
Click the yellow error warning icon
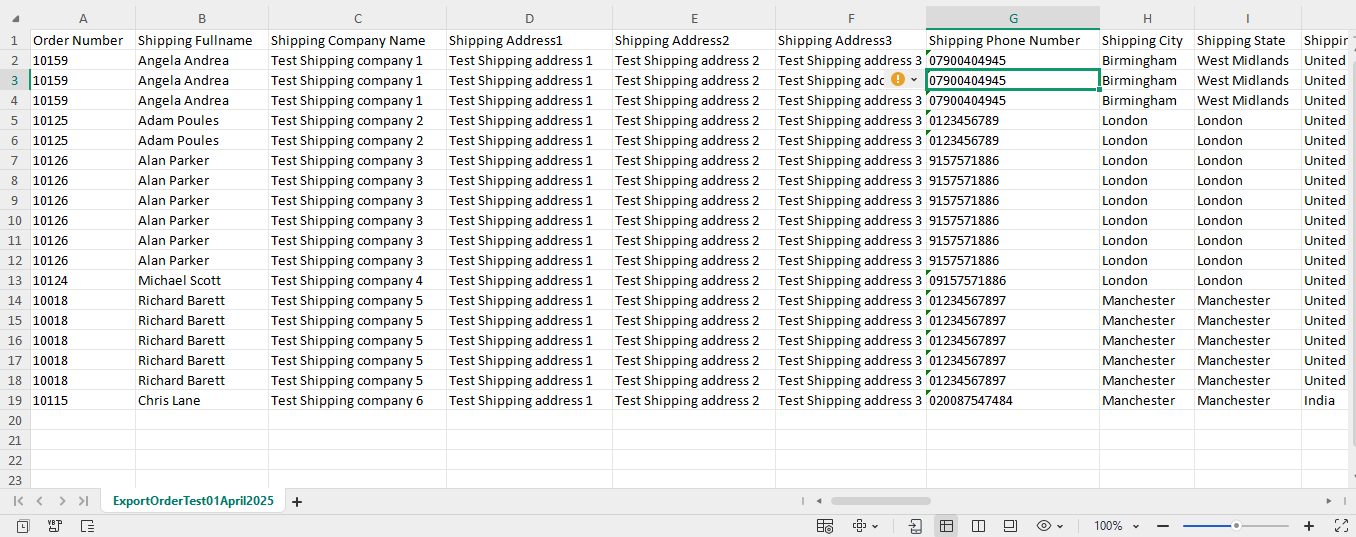[x=897, y=79]
